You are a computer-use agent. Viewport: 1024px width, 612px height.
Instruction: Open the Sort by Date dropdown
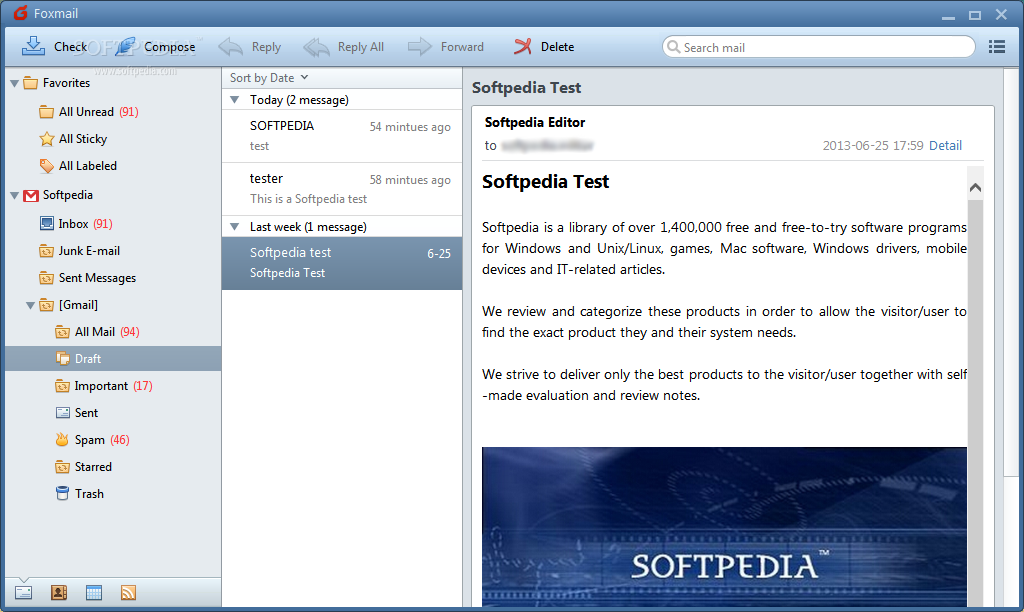pos(268,78)
